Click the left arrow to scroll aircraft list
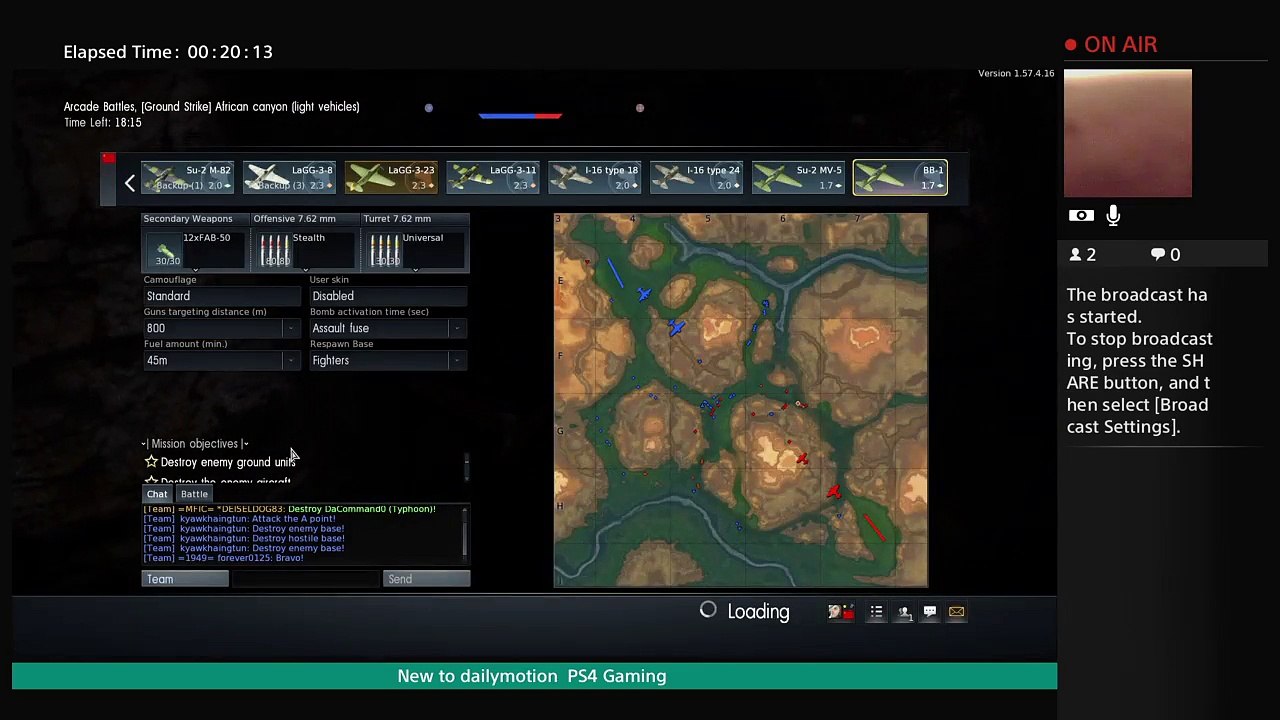 [129, 183]
